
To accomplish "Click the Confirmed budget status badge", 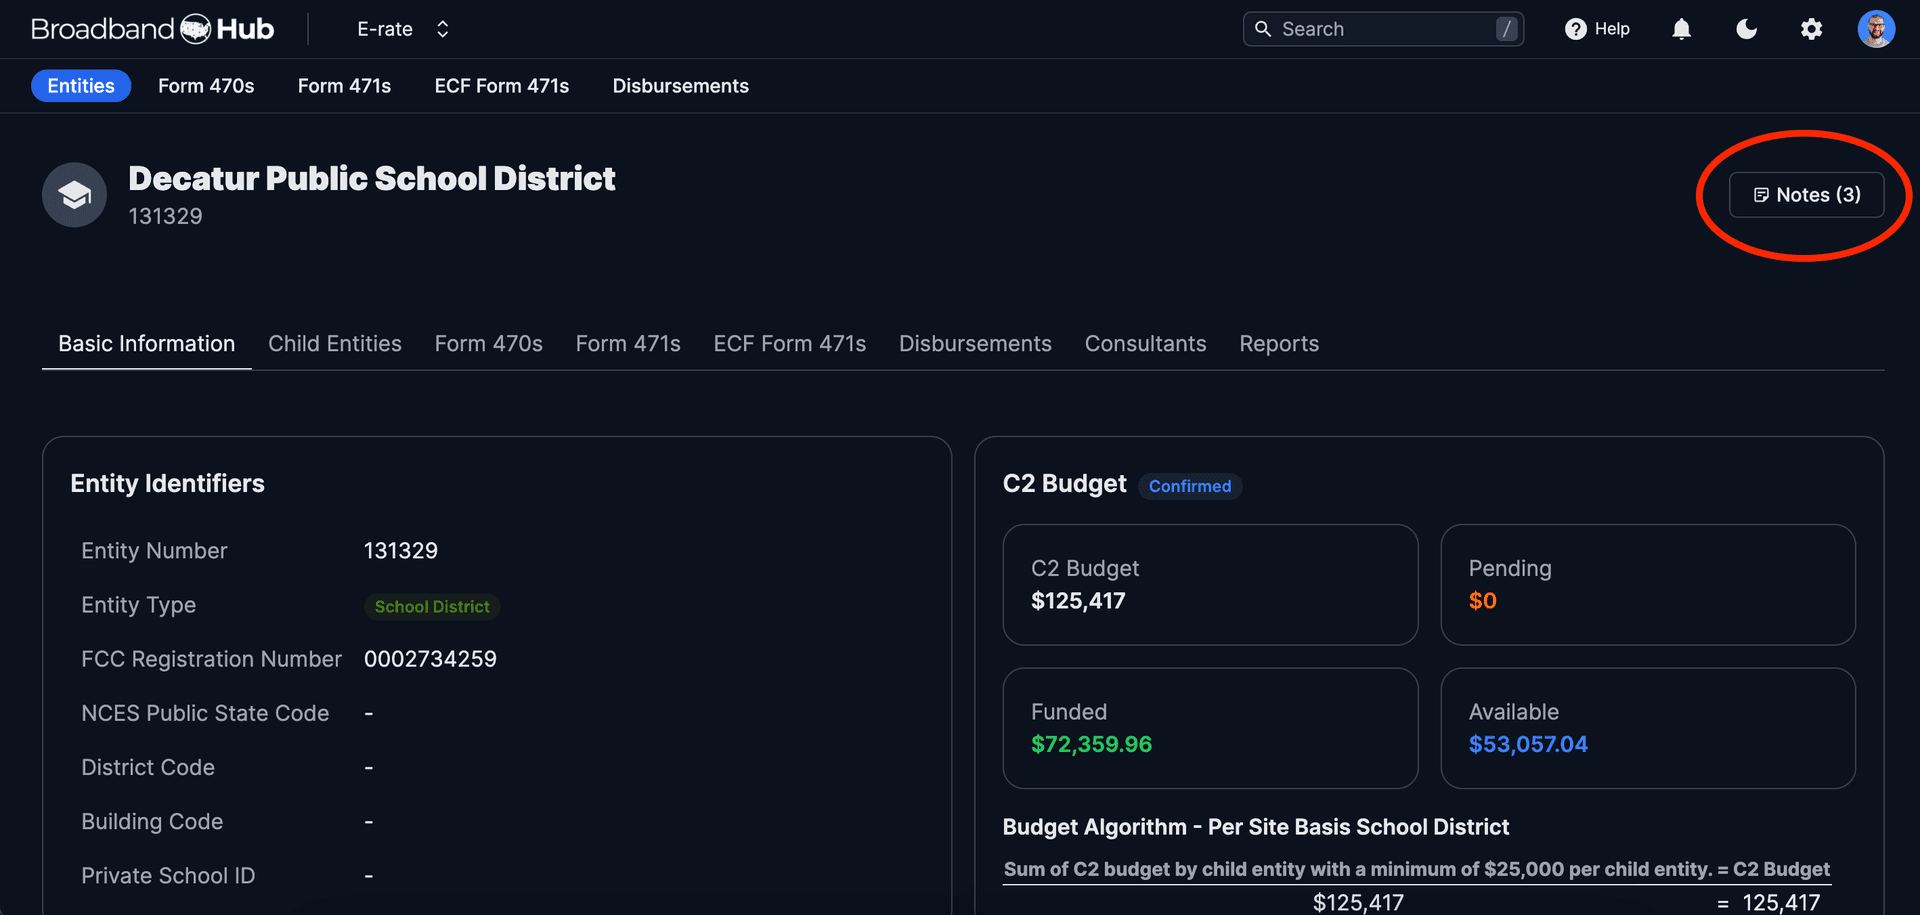I will [x=1189, y=486].
